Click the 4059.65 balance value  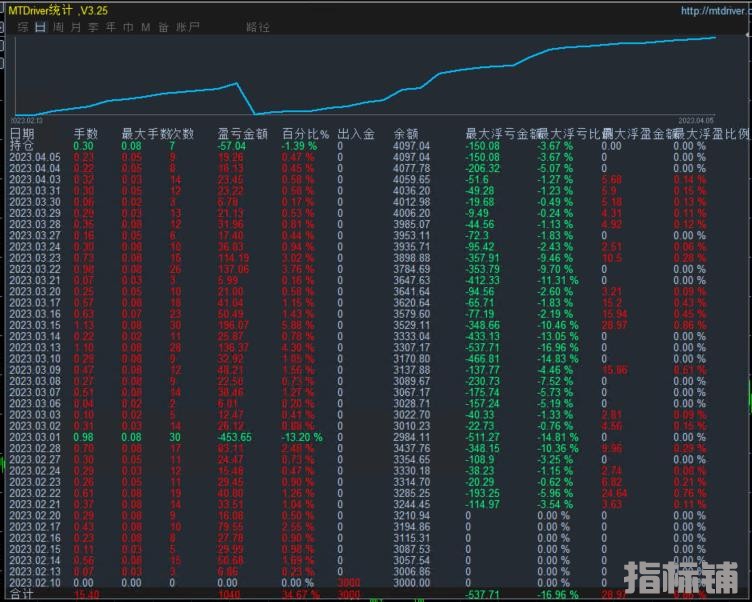[411, 179]
